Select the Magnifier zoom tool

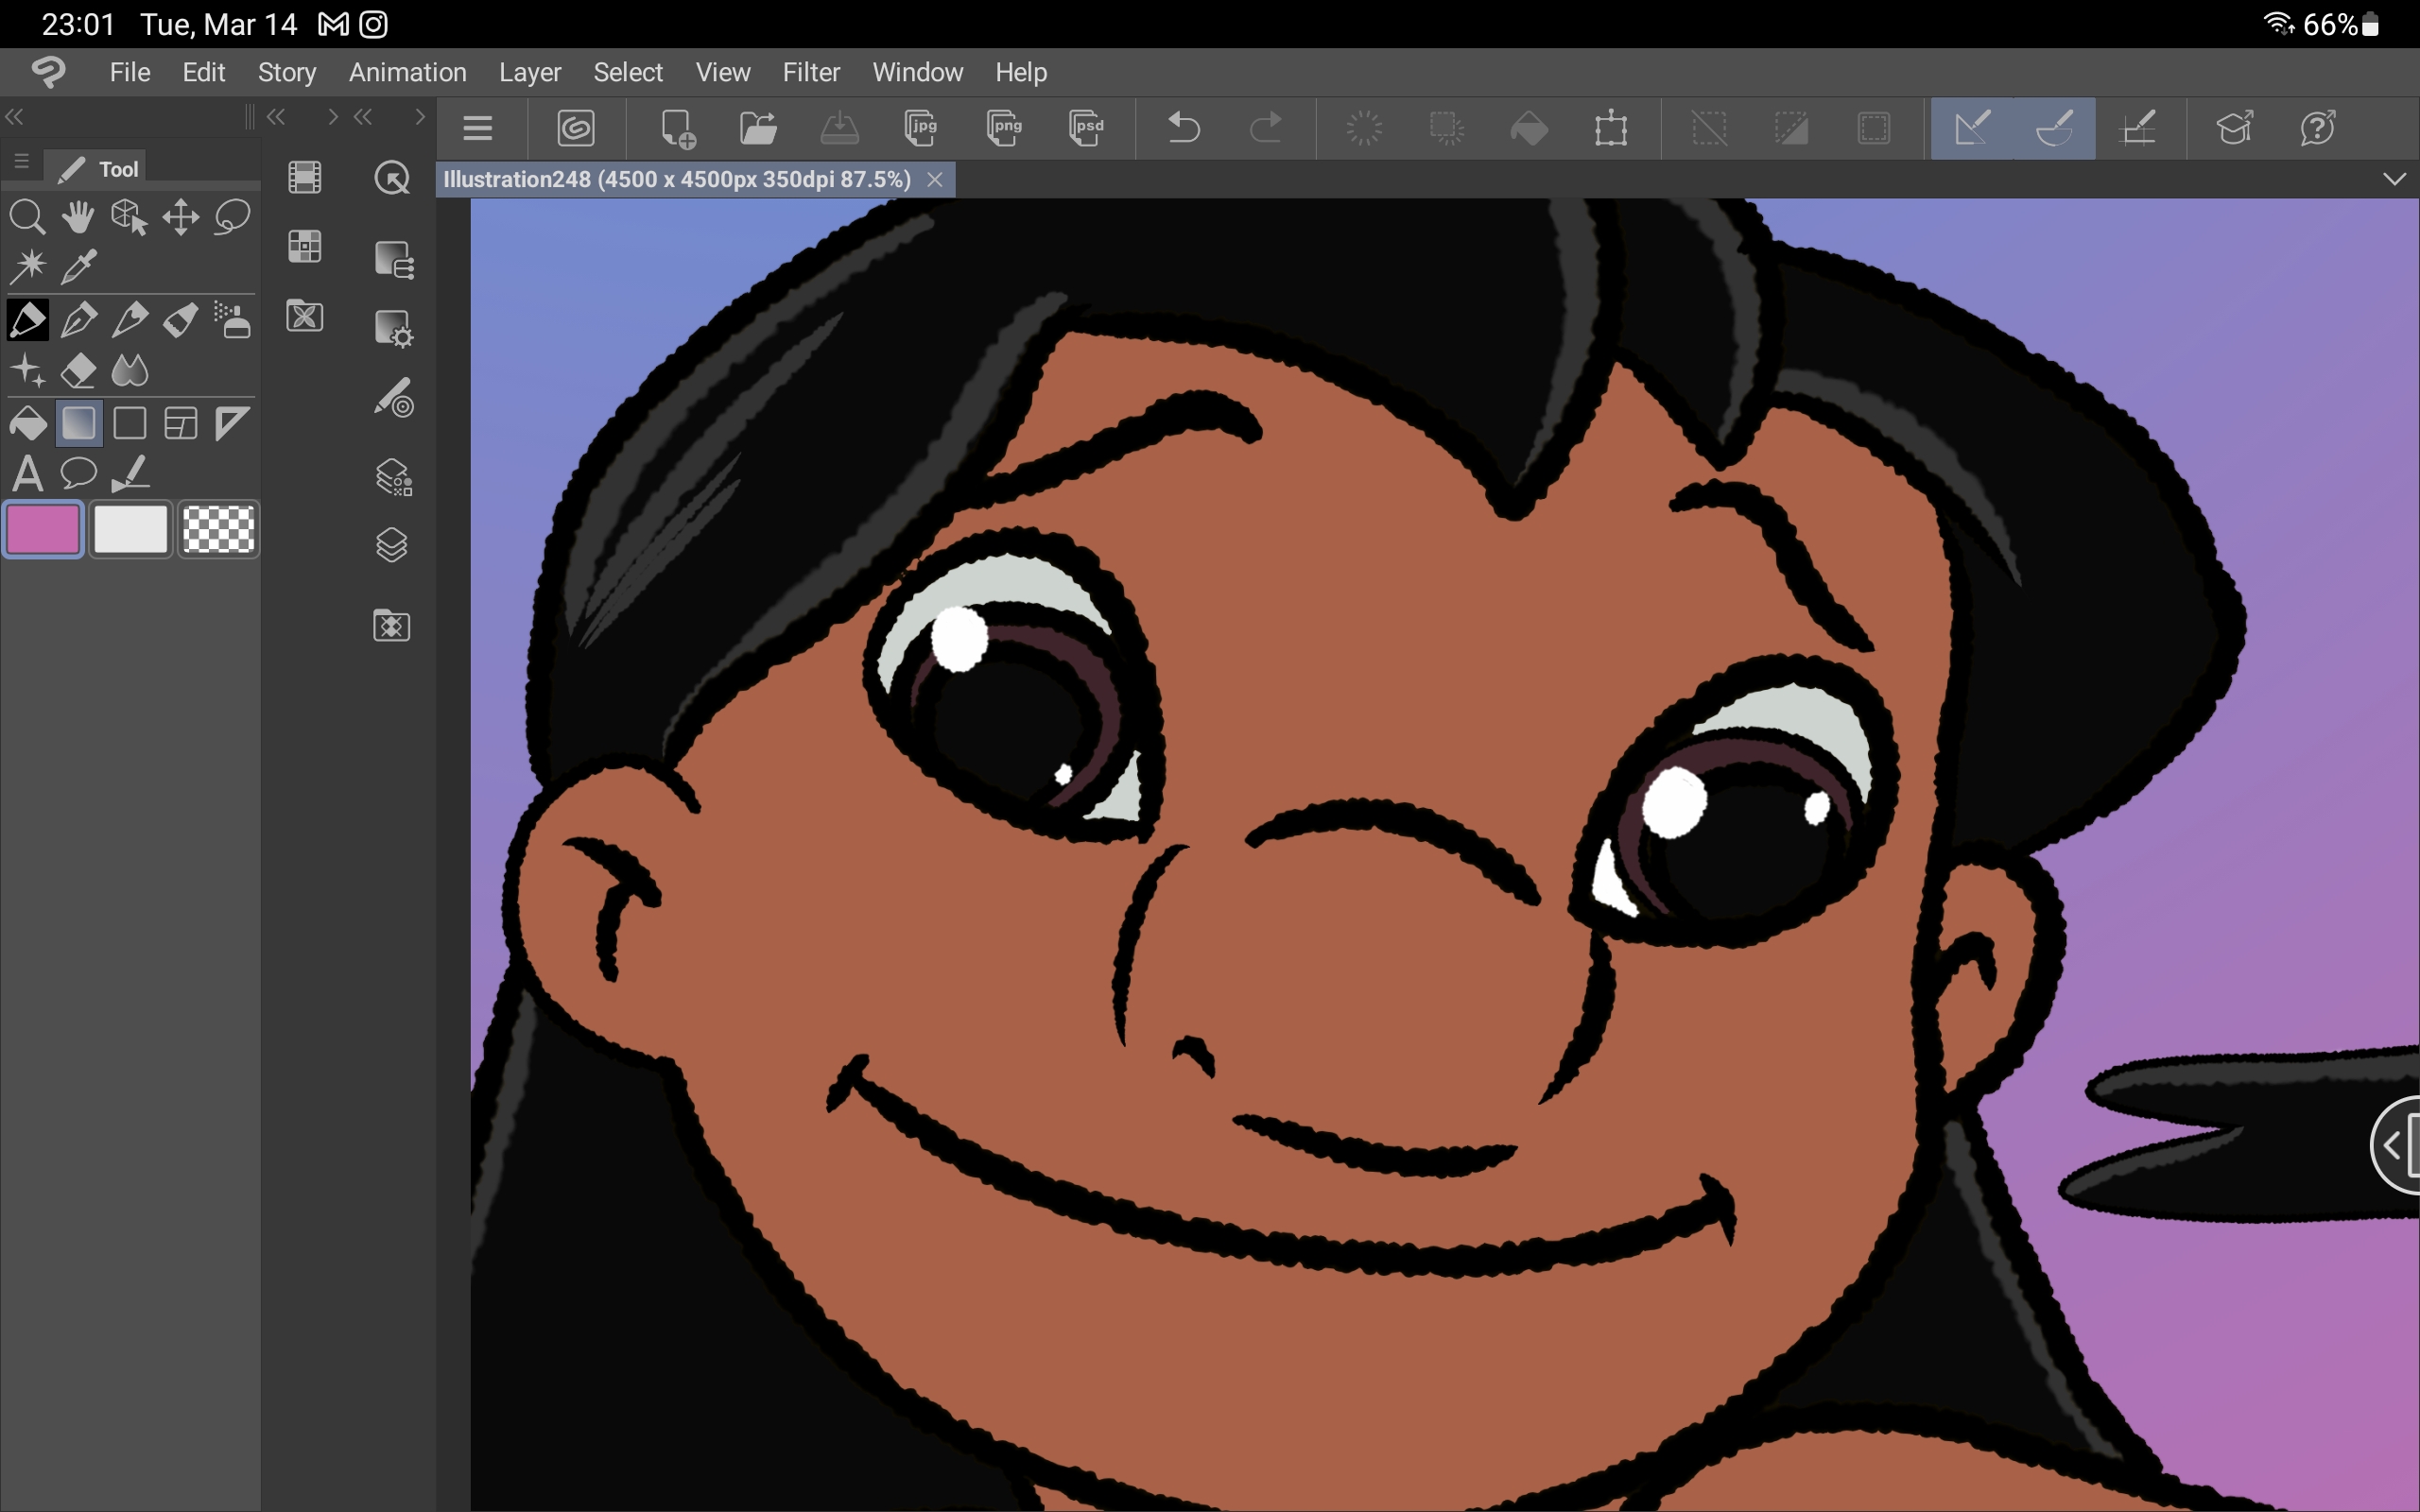point(27,217)
